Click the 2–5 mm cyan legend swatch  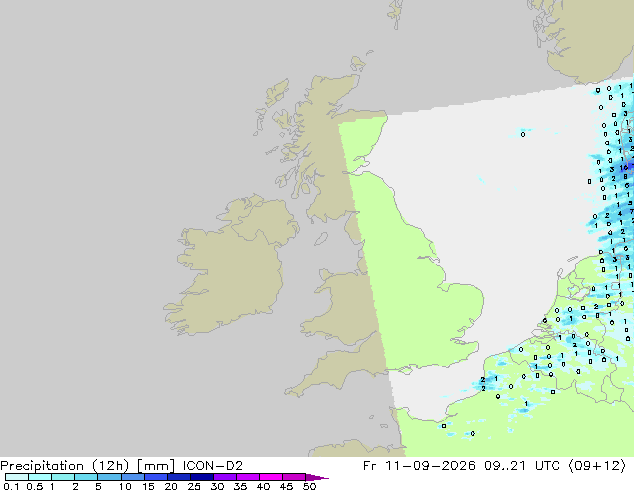pyautogui.click(x=87, y=477)
